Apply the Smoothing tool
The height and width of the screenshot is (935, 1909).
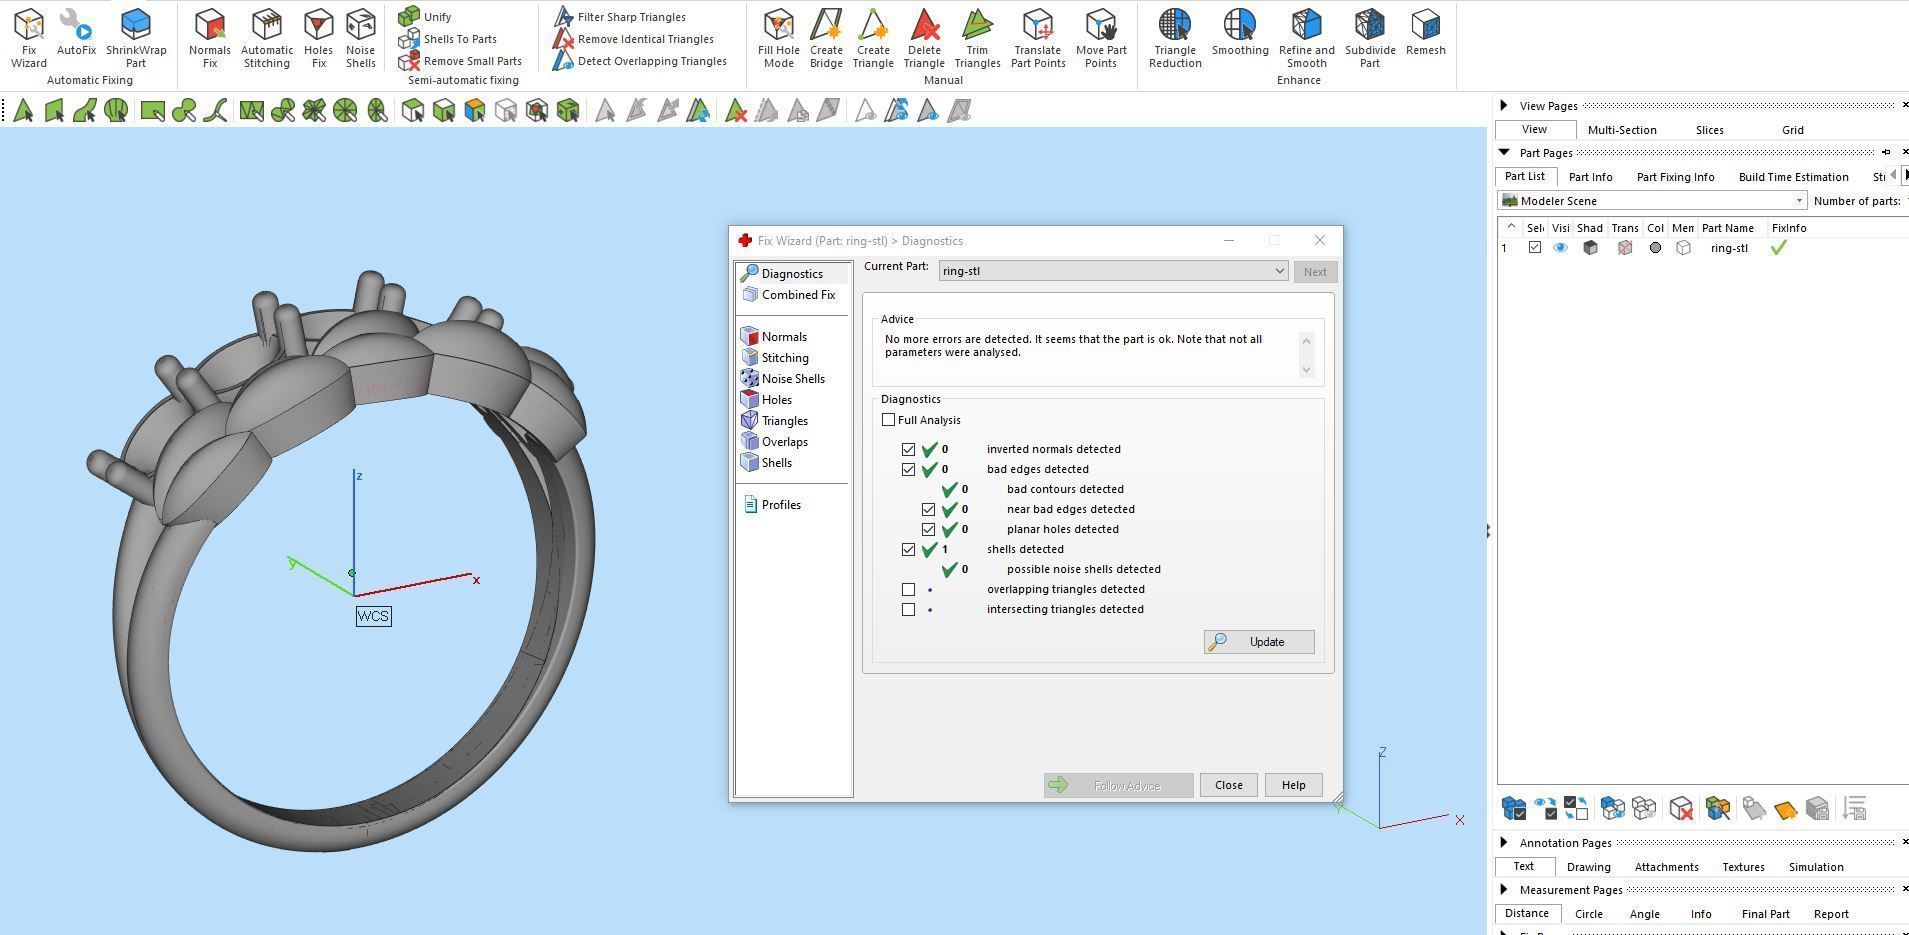pos(1240,33)
